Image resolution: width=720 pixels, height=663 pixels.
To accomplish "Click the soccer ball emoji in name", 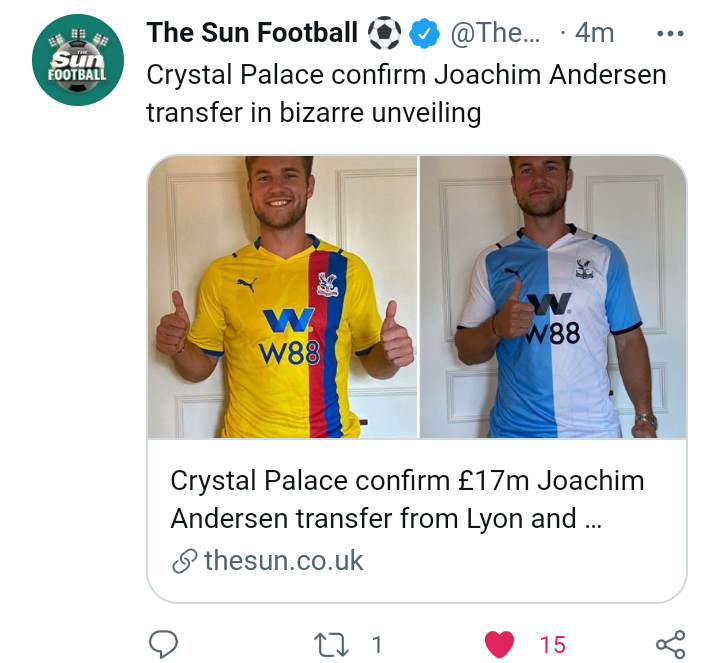I will click(384, 33).
